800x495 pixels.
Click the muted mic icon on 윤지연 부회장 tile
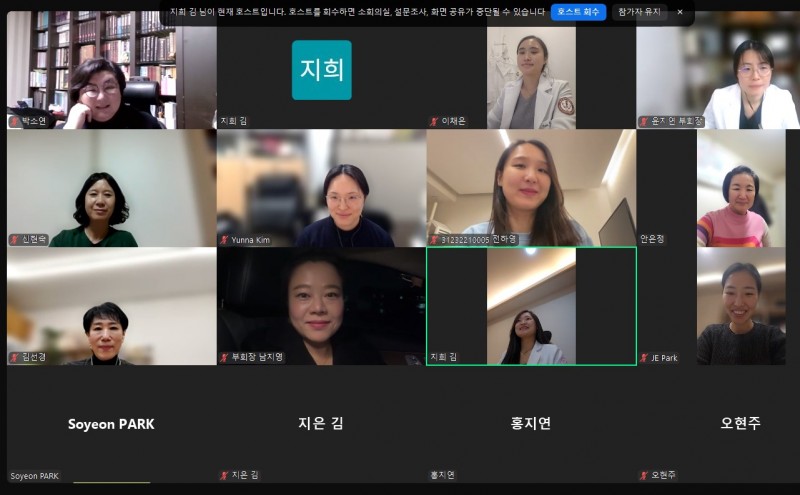pos(645,121)
